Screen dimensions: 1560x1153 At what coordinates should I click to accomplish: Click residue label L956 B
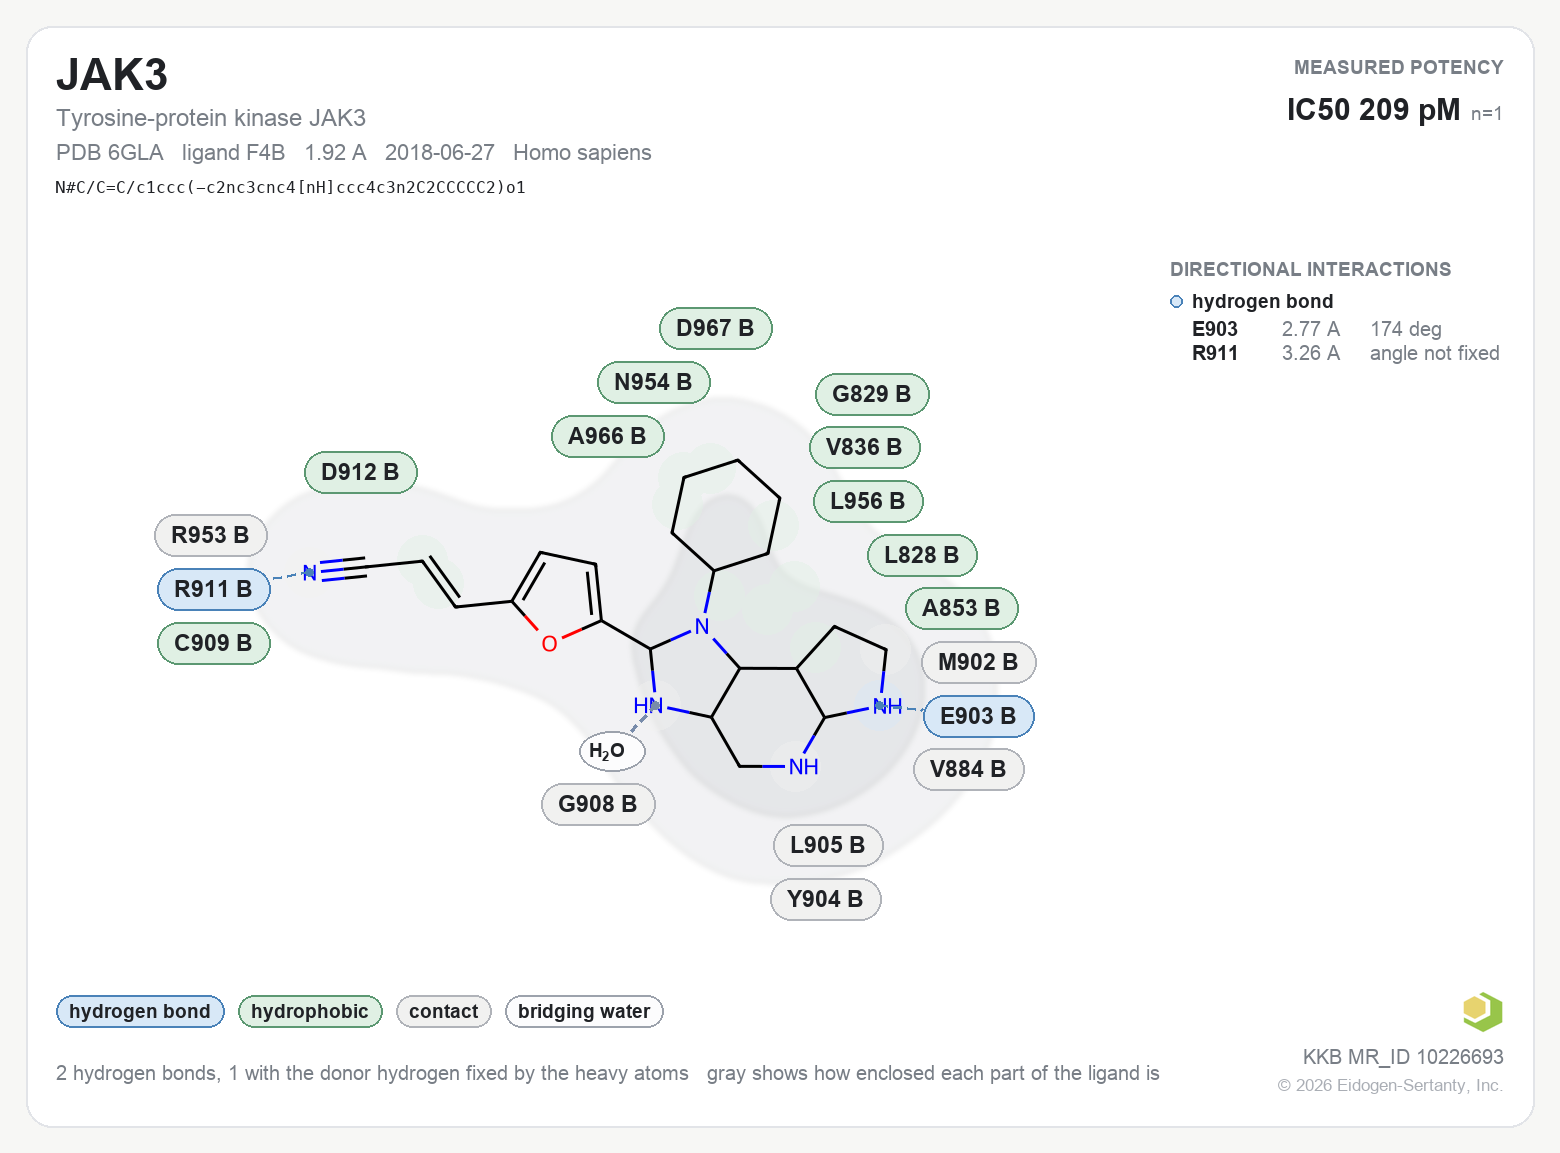[x=868, y=501]
